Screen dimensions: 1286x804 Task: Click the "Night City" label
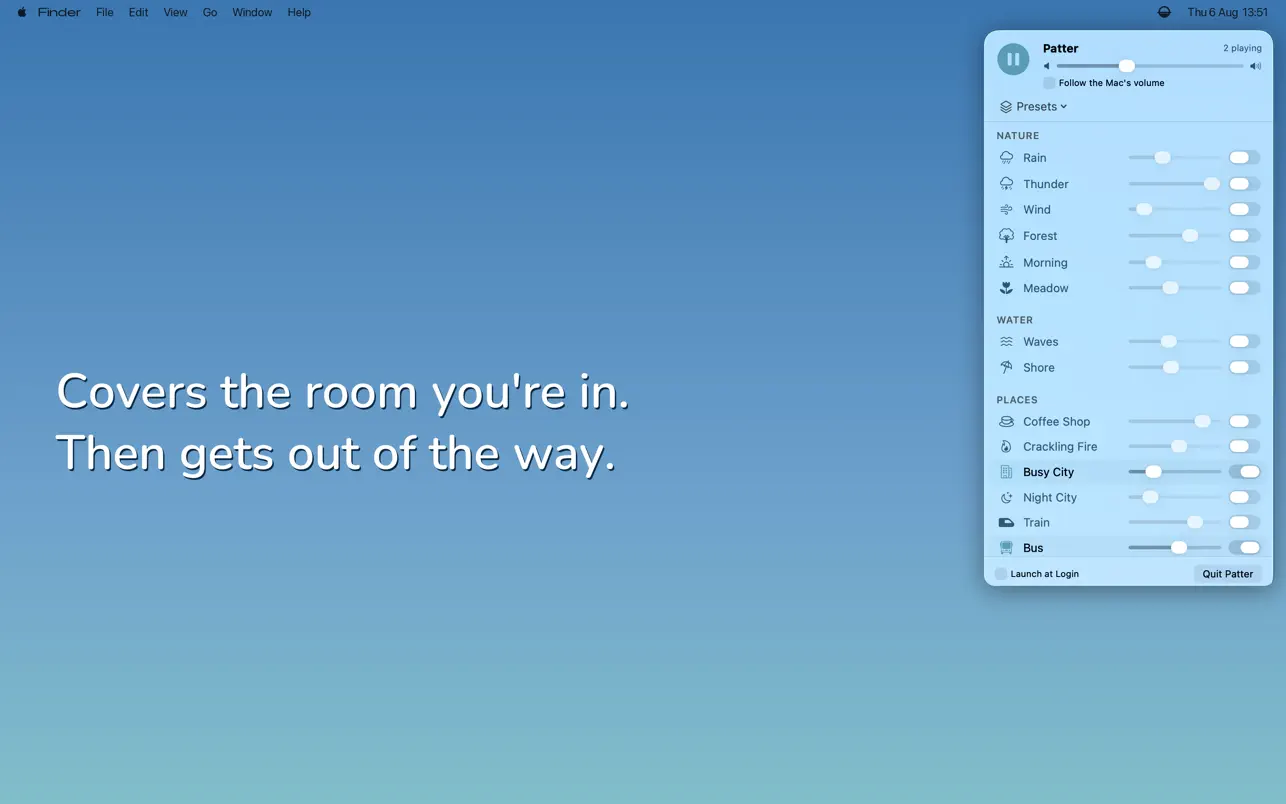click(x=1050, y=498)
